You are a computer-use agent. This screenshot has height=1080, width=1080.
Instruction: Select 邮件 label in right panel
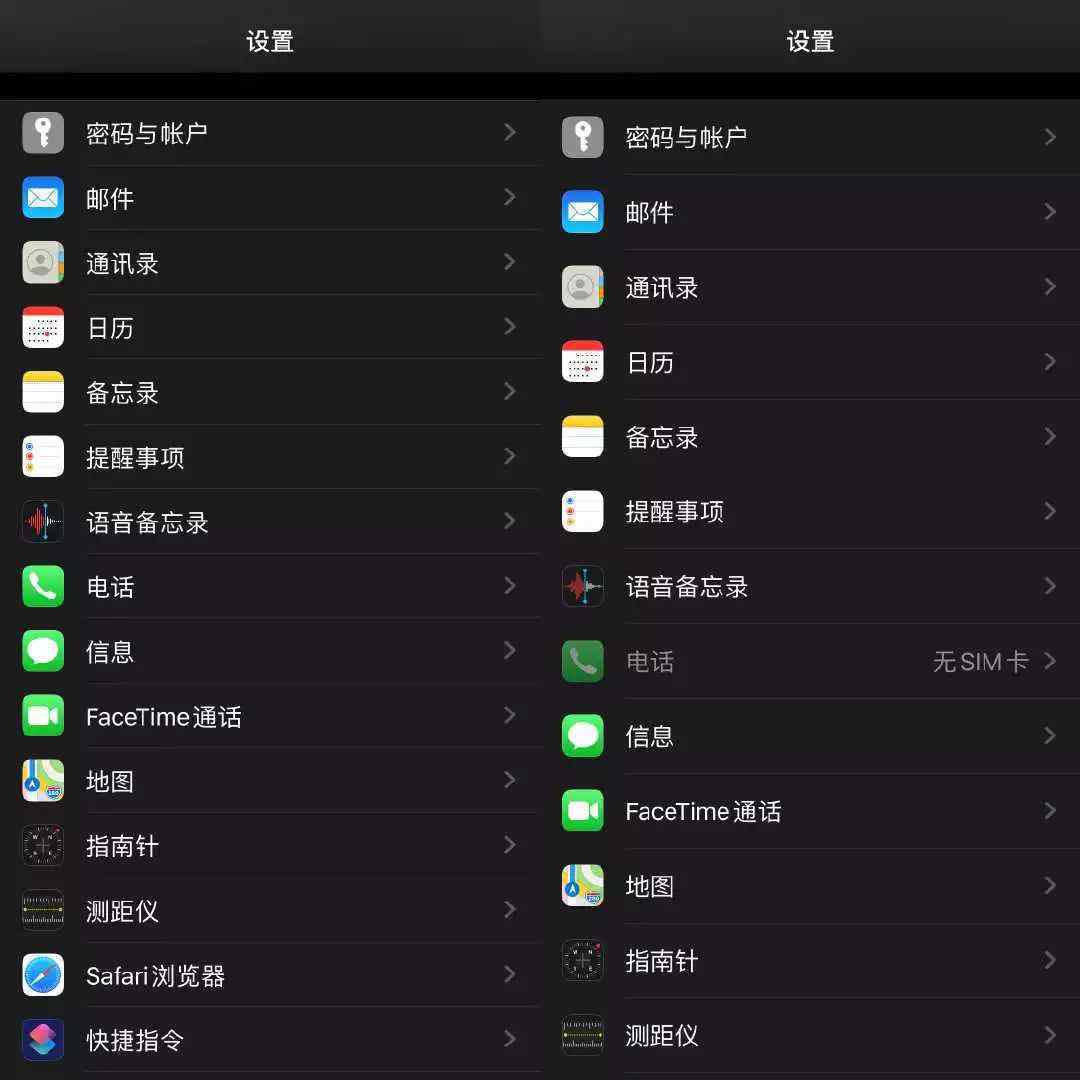tap(650, 212)
